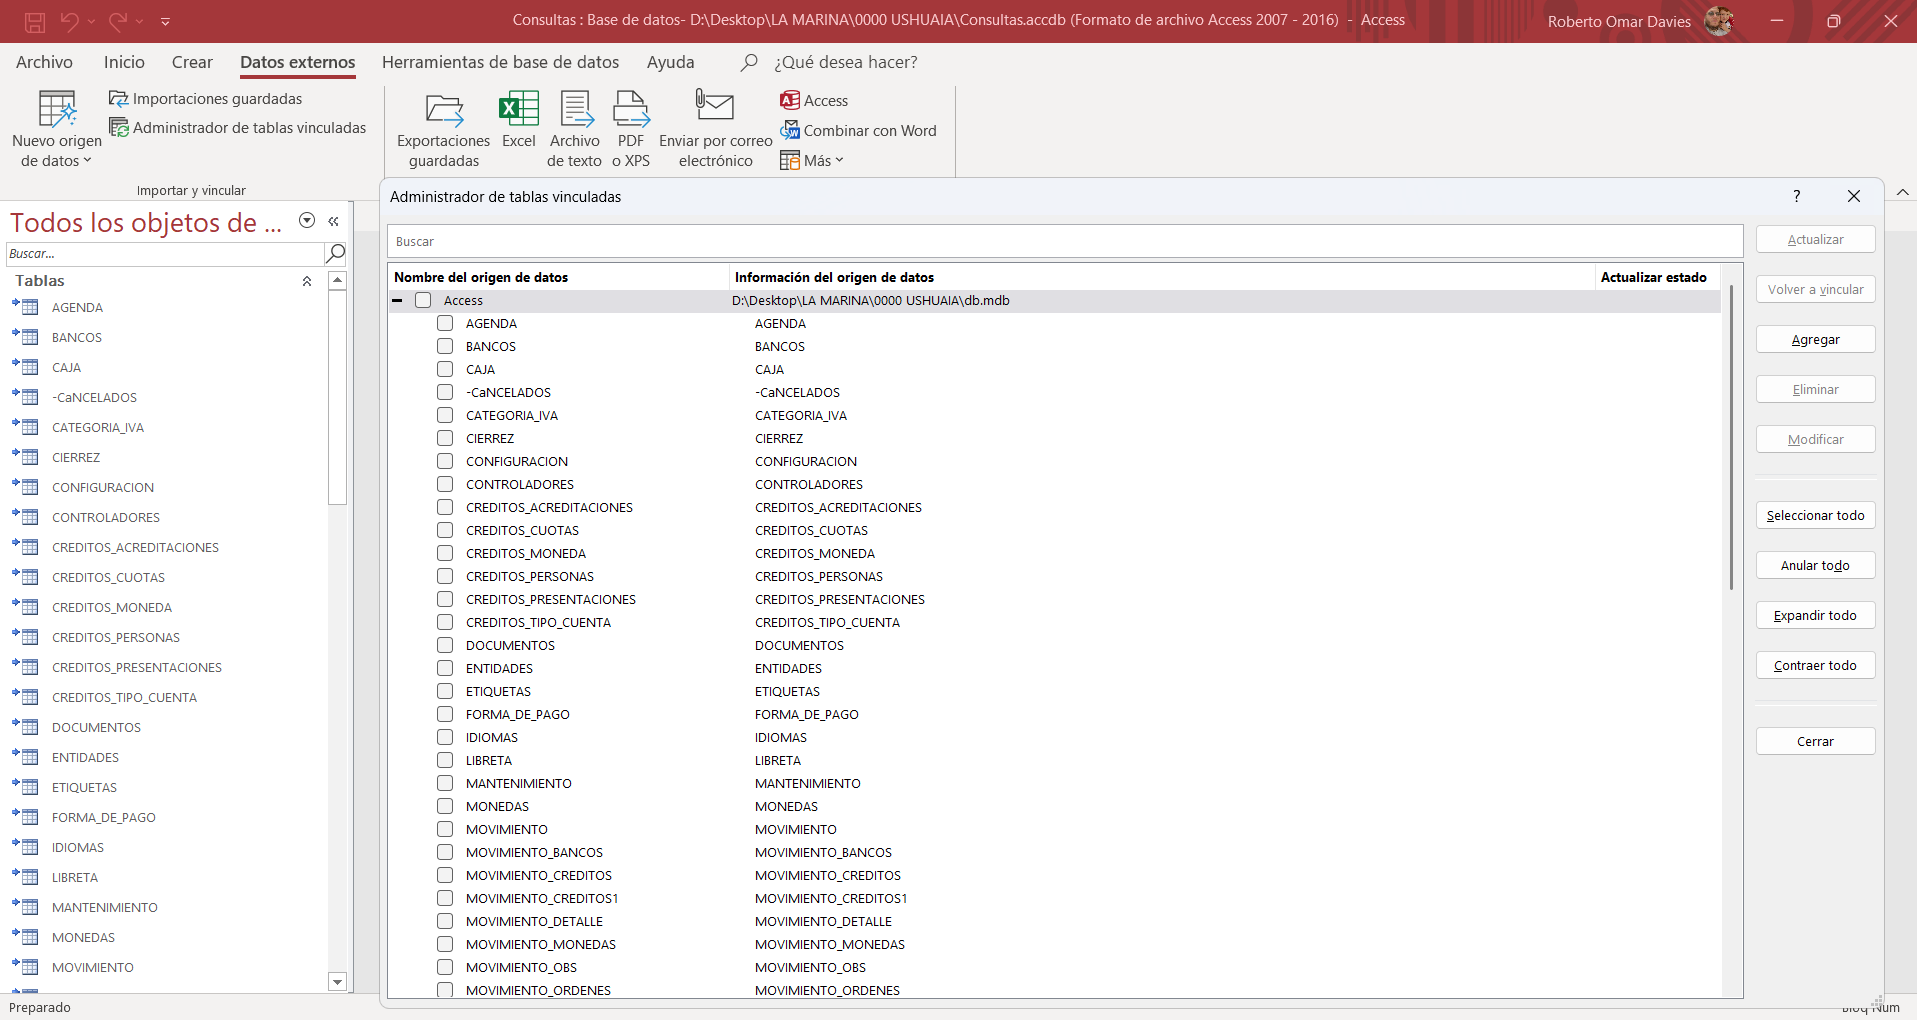The width and height of the screenshot is (1917, 1020).
Task: Collapse the ribbon with the arrow
Action: click(1902, 192)
